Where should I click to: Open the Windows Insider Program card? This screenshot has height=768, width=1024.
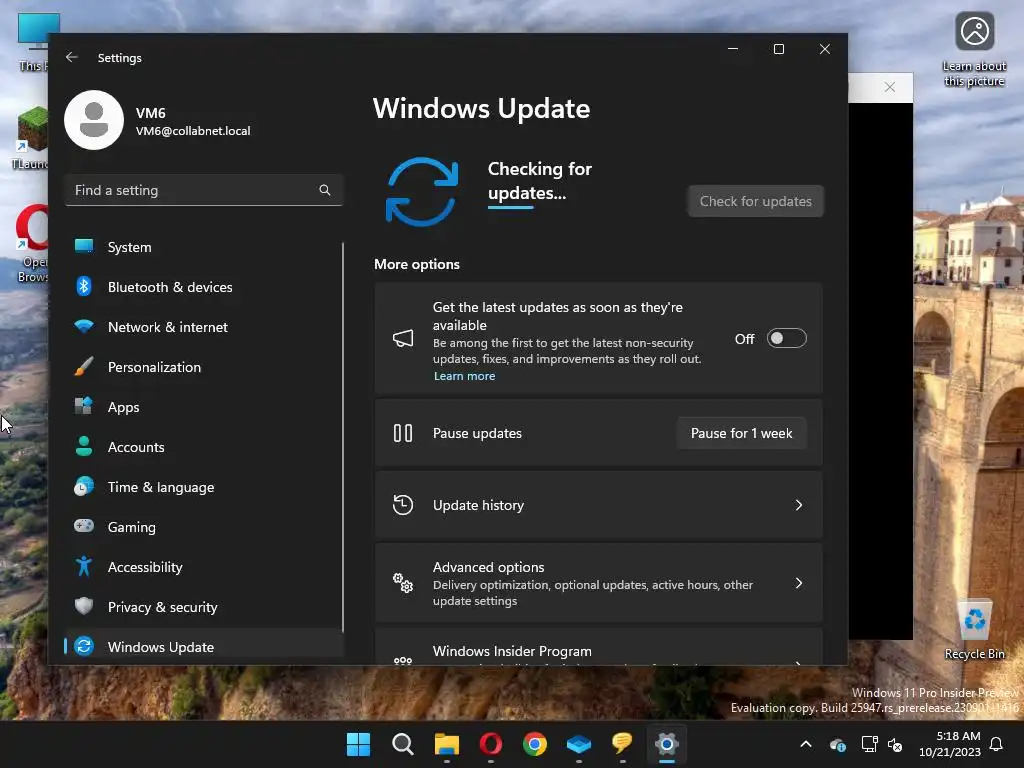(x=598, y=647)
